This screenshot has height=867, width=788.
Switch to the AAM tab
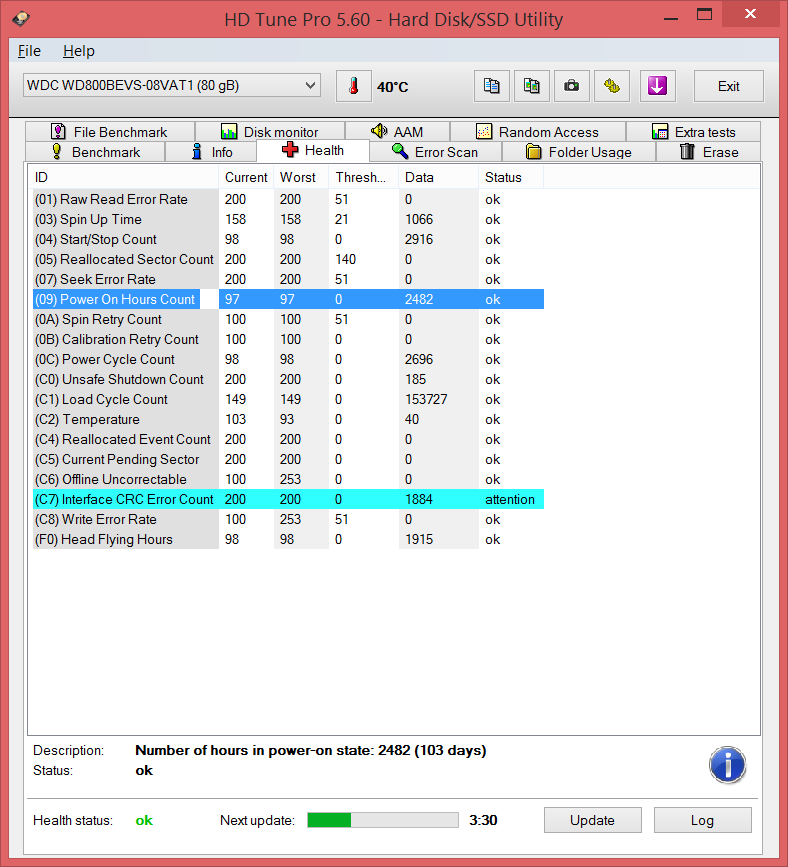tap(397, 132)
